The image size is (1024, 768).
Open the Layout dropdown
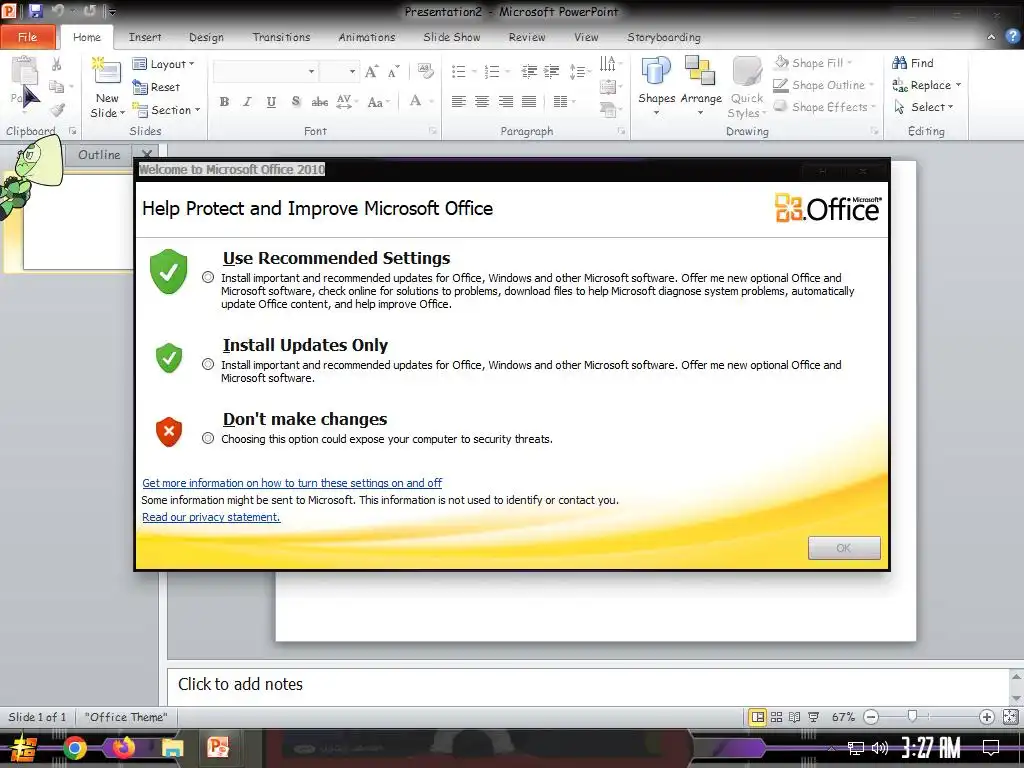(163, 64)
